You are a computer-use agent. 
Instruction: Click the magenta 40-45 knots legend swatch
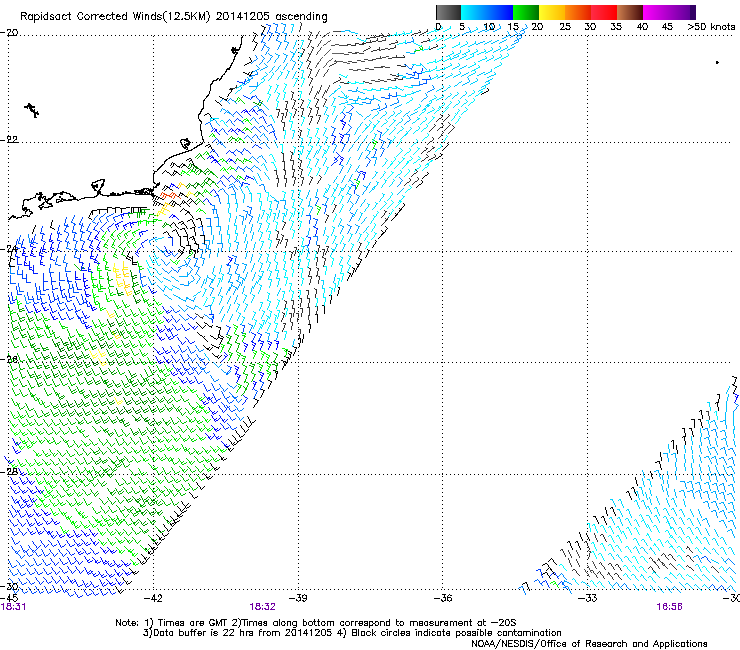(x=656, y=12)
